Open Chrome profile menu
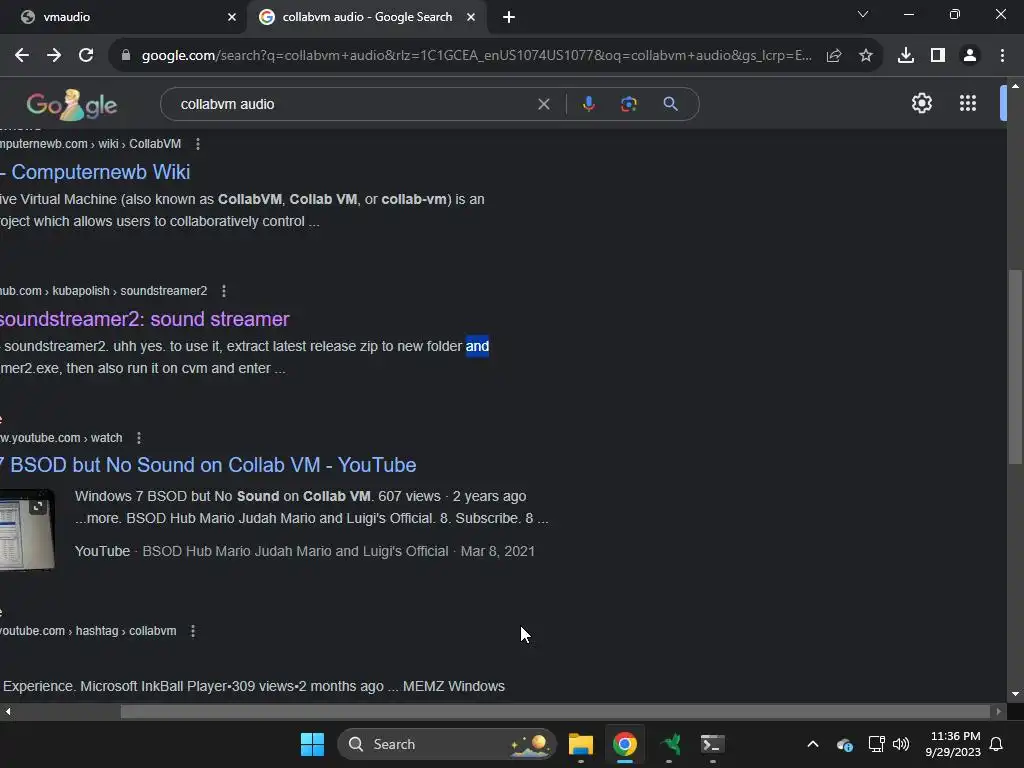 [970, 56]
